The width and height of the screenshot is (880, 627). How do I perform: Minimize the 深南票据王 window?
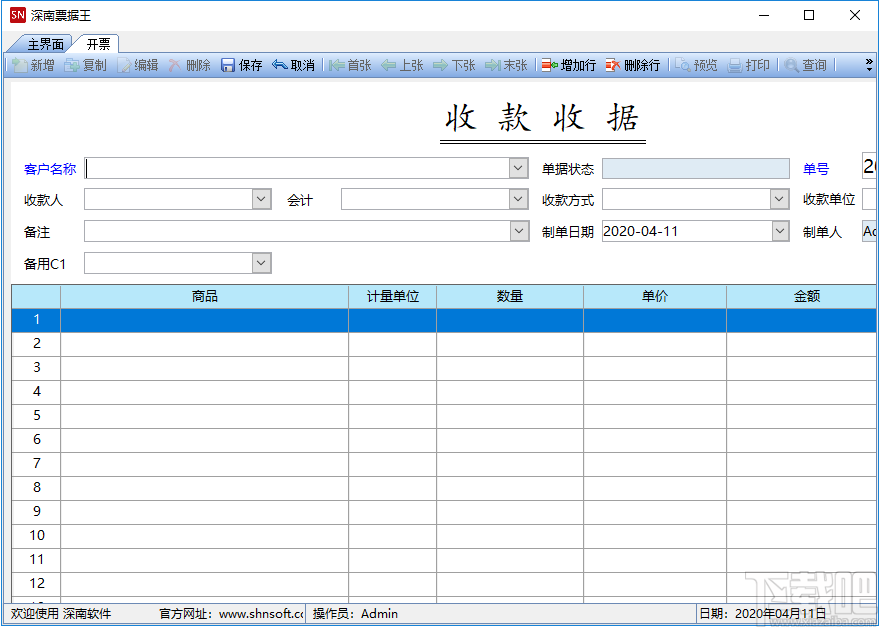point(763,15)
